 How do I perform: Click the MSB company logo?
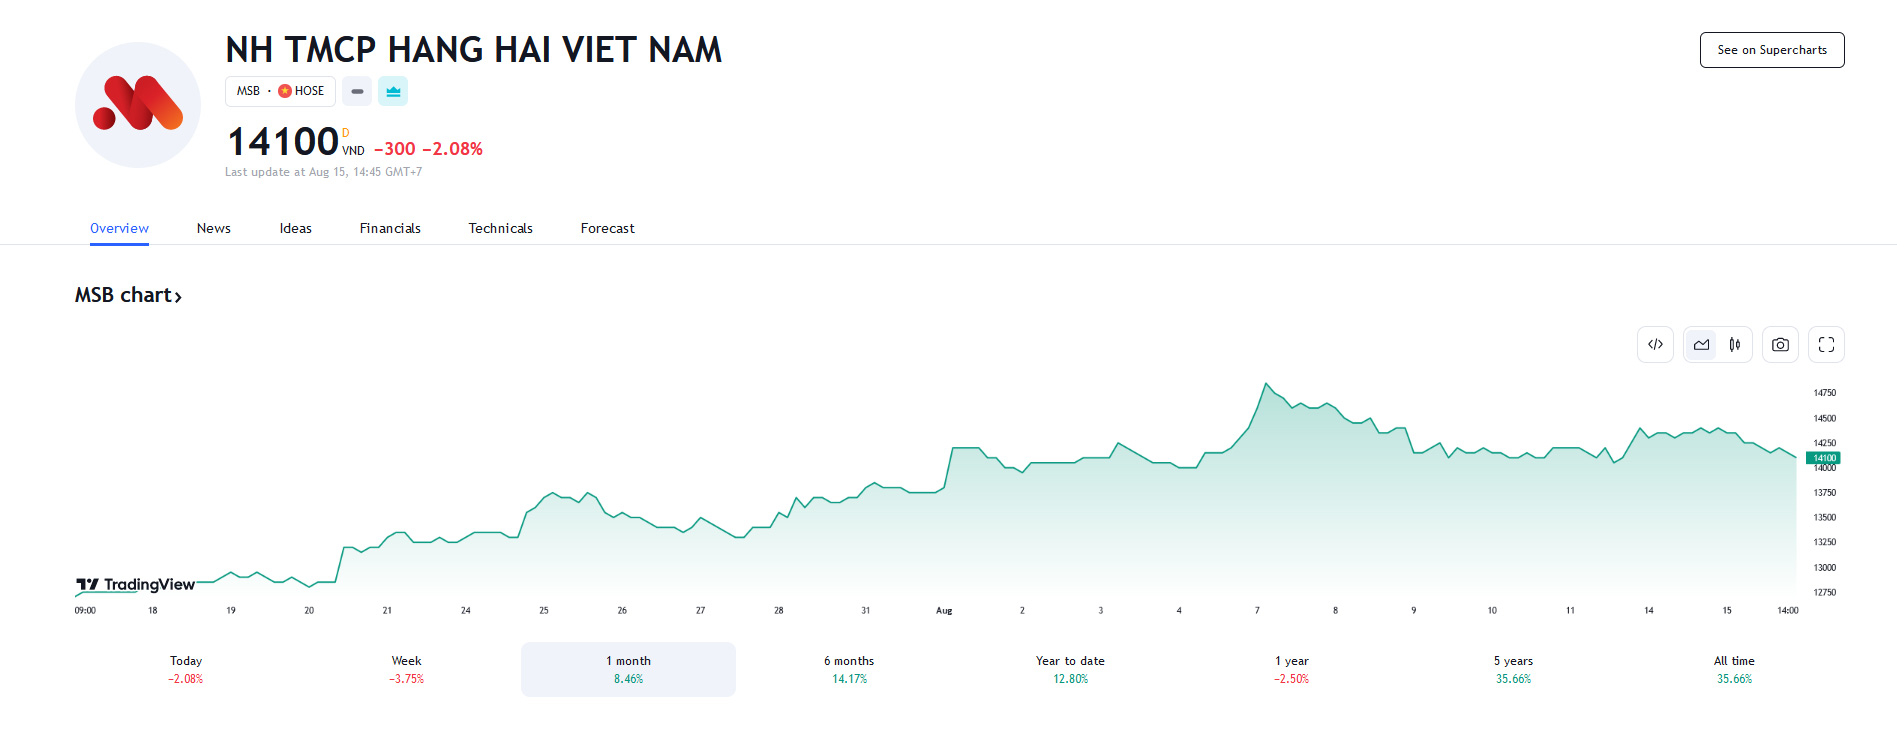[138, 105]
